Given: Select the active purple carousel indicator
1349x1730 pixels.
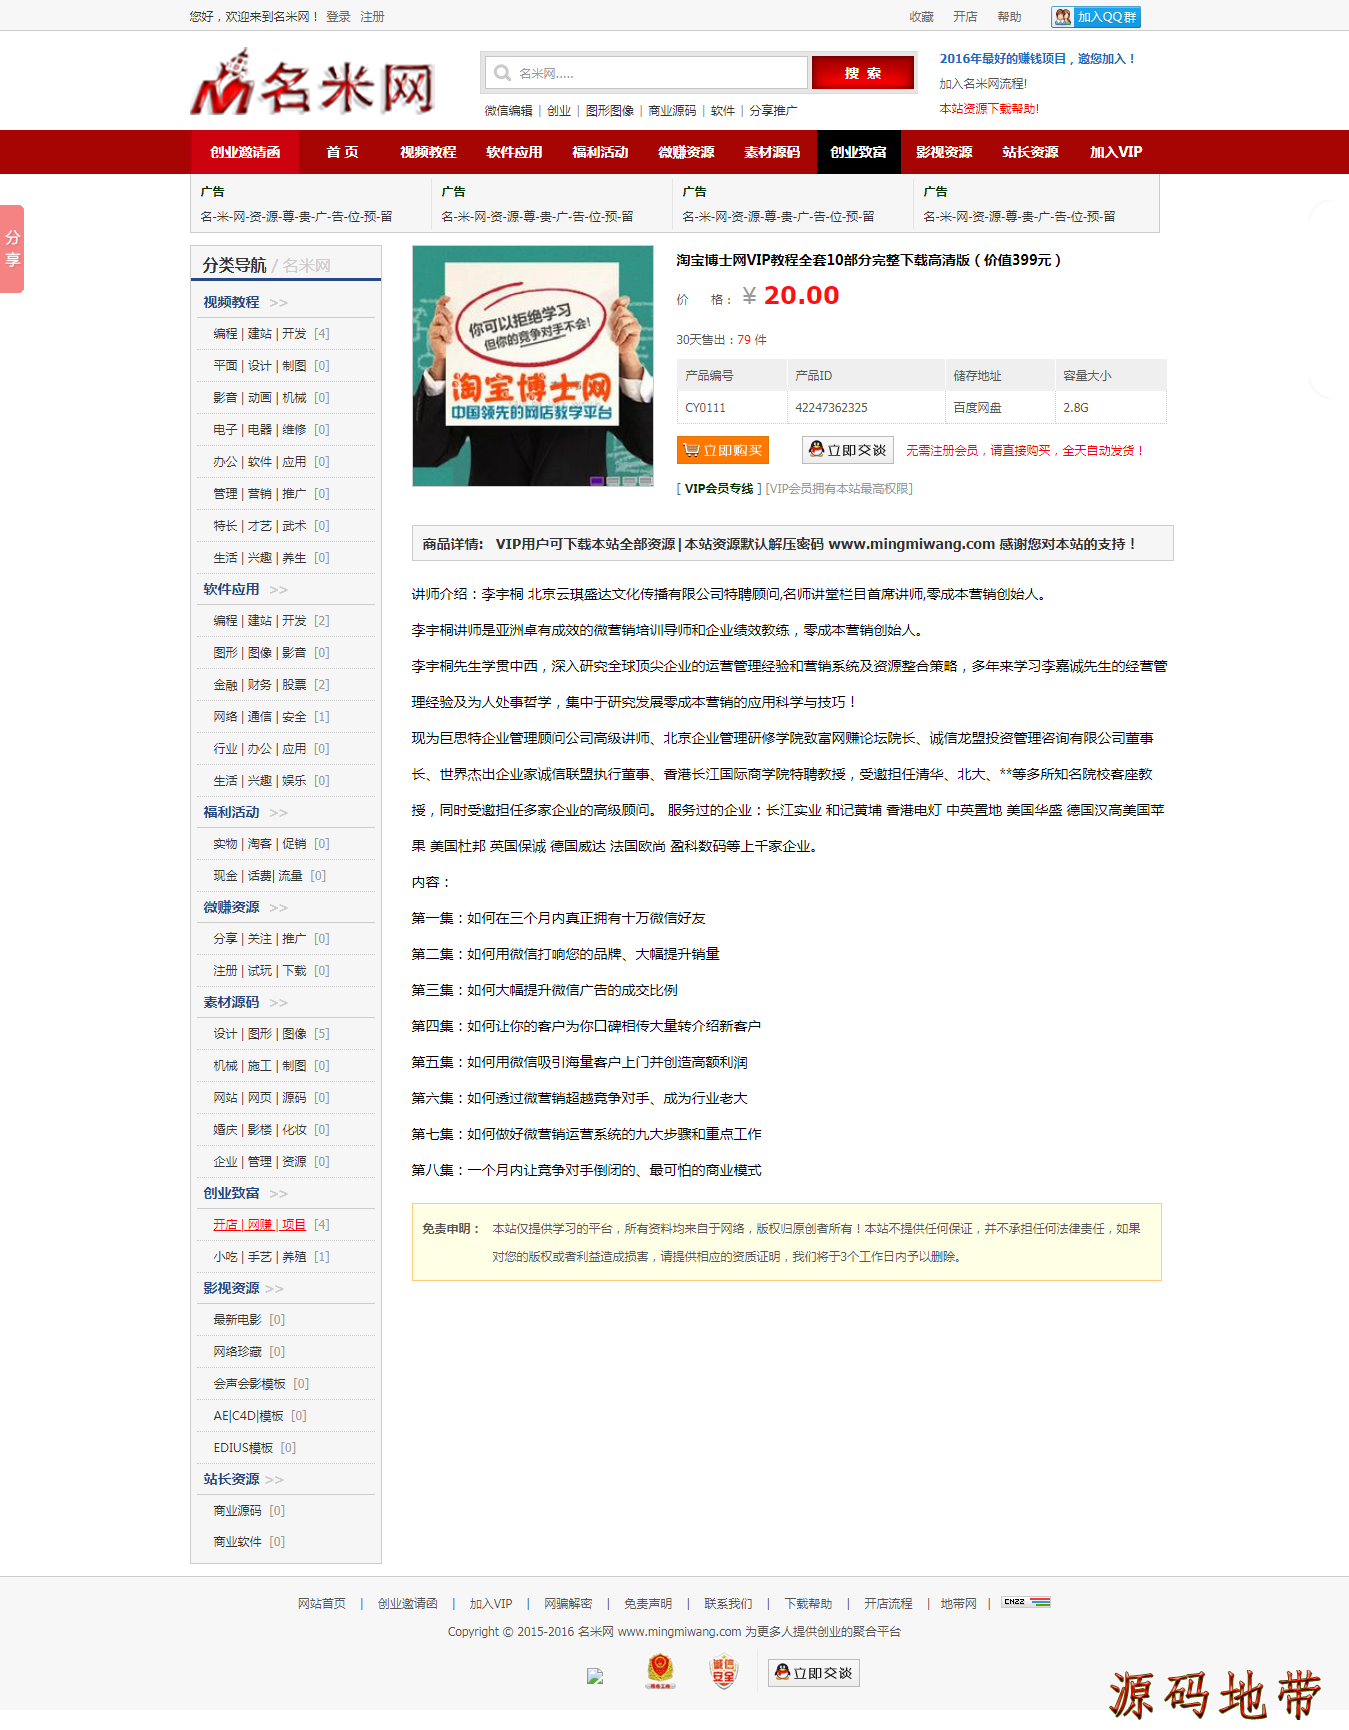Looking at the screenshot, I should click(597, 481).
